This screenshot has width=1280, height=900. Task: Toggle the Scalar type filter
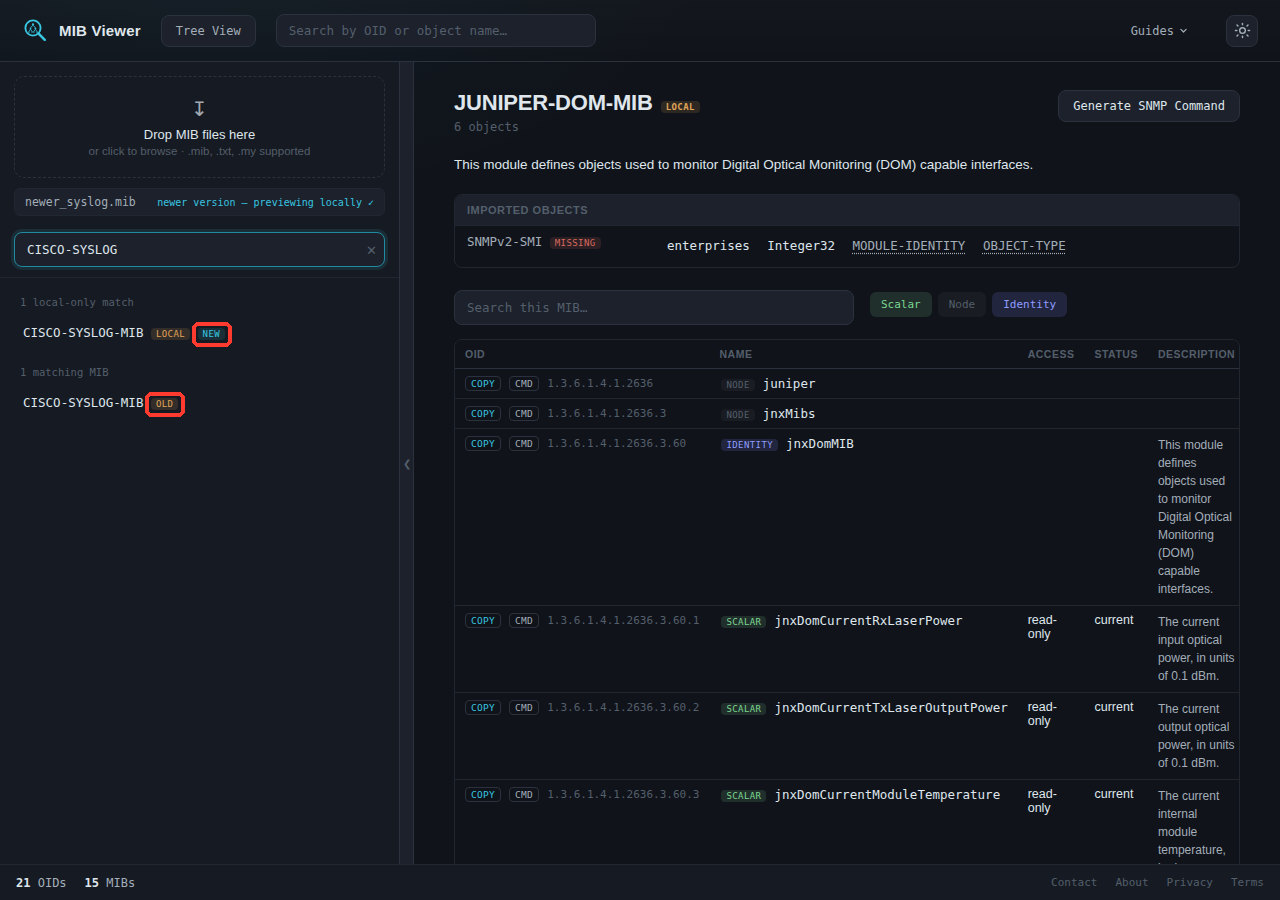click(x=901, y=305)
